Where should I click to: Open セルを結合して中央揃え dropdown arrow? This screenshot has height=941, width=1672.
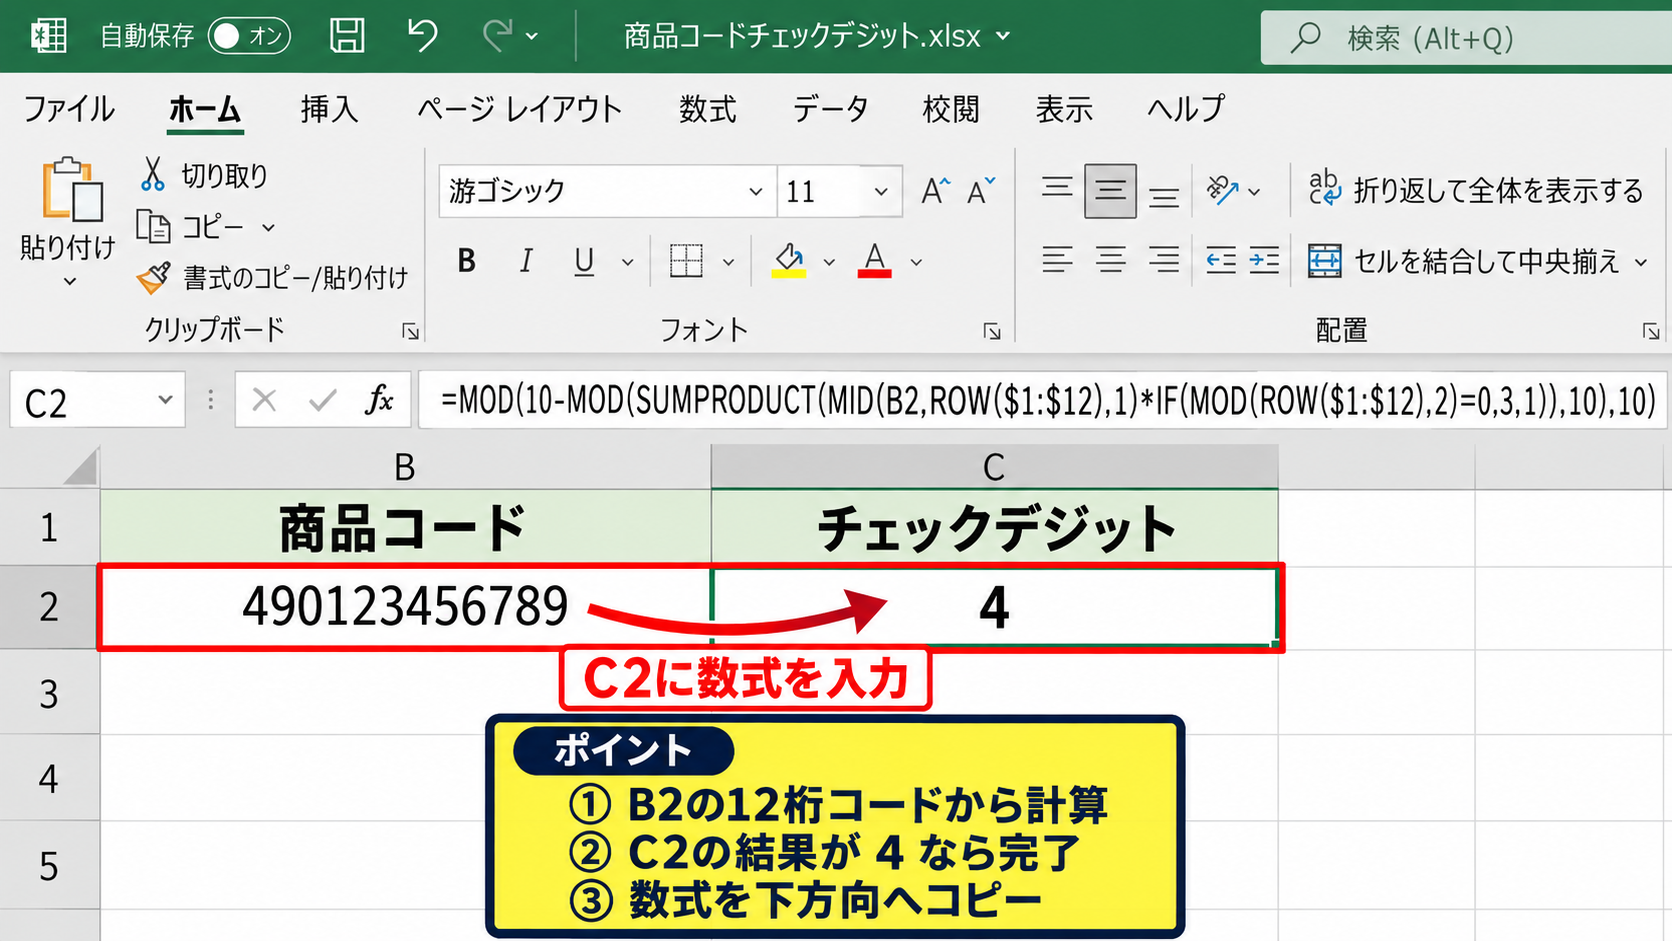[1641, 262]
